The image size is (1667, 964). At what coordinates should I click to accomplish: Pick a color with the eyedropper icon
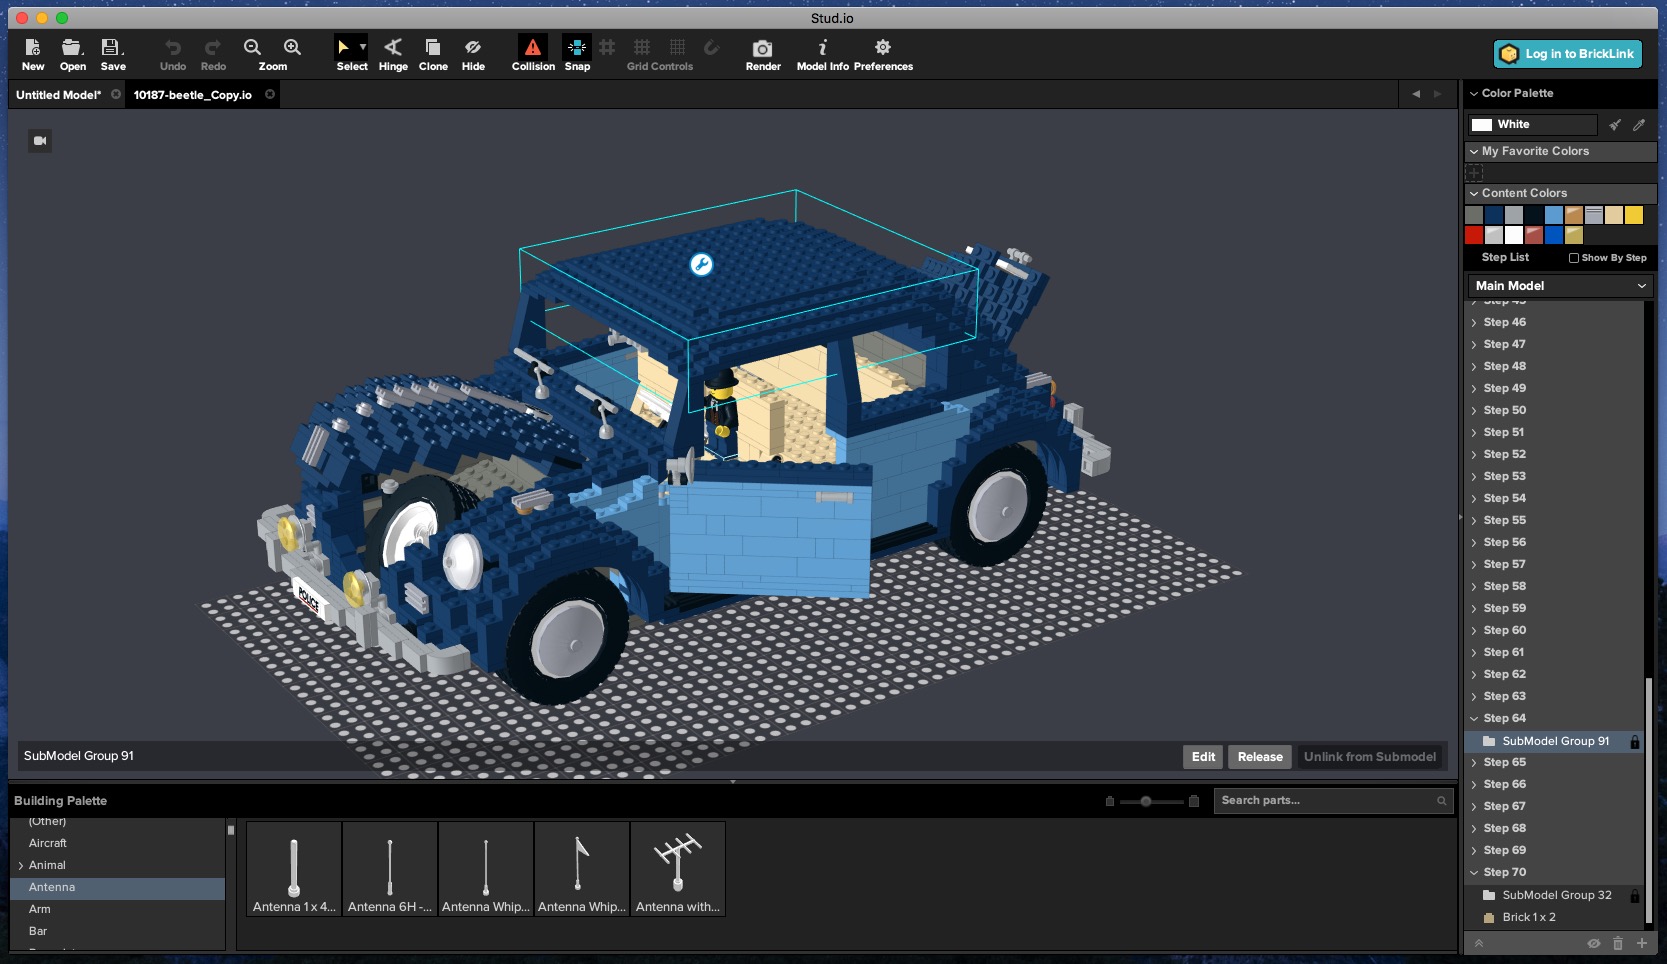pos(1639,125)
